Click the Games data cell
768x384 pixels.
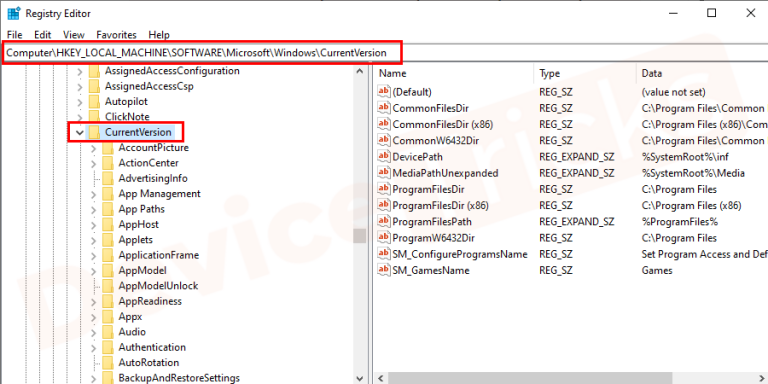tap(657, 270)
